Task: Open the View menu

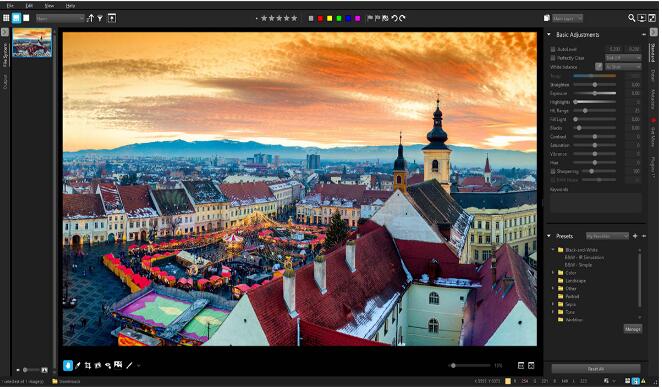Action: [49, 5]
